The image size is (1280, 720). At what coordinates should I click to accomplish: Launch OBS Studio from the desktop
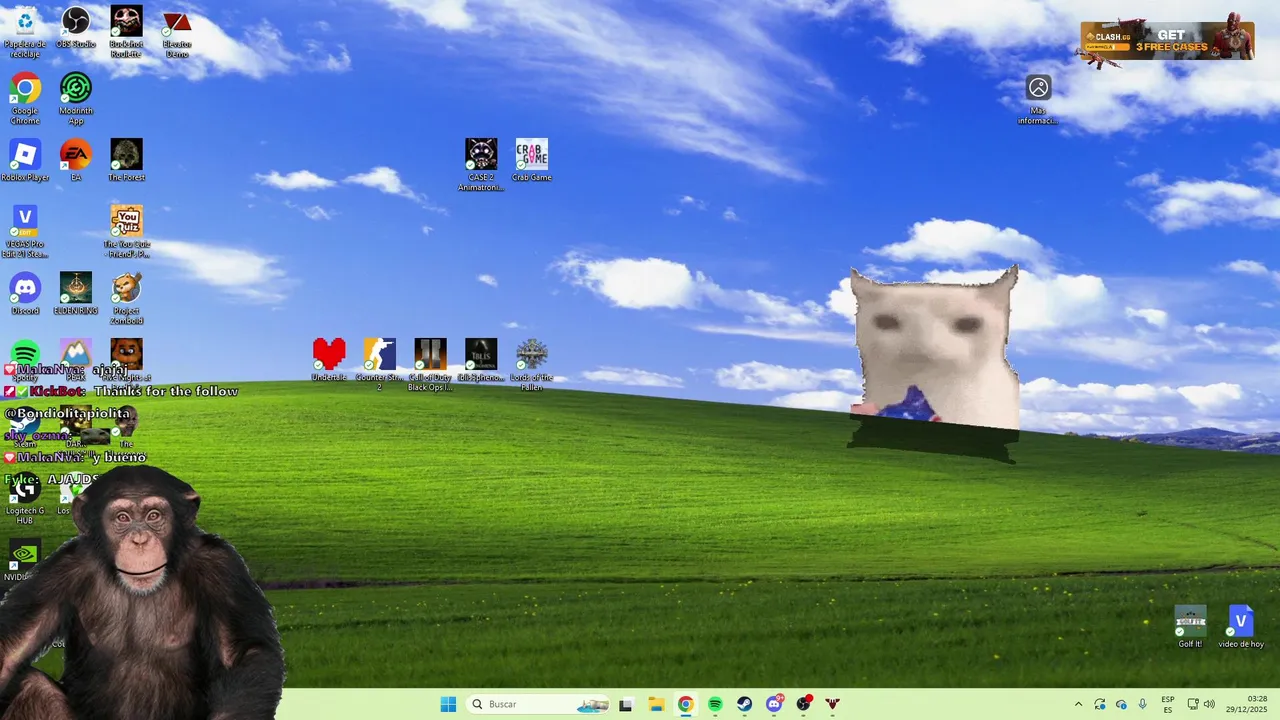coord(76,28)
